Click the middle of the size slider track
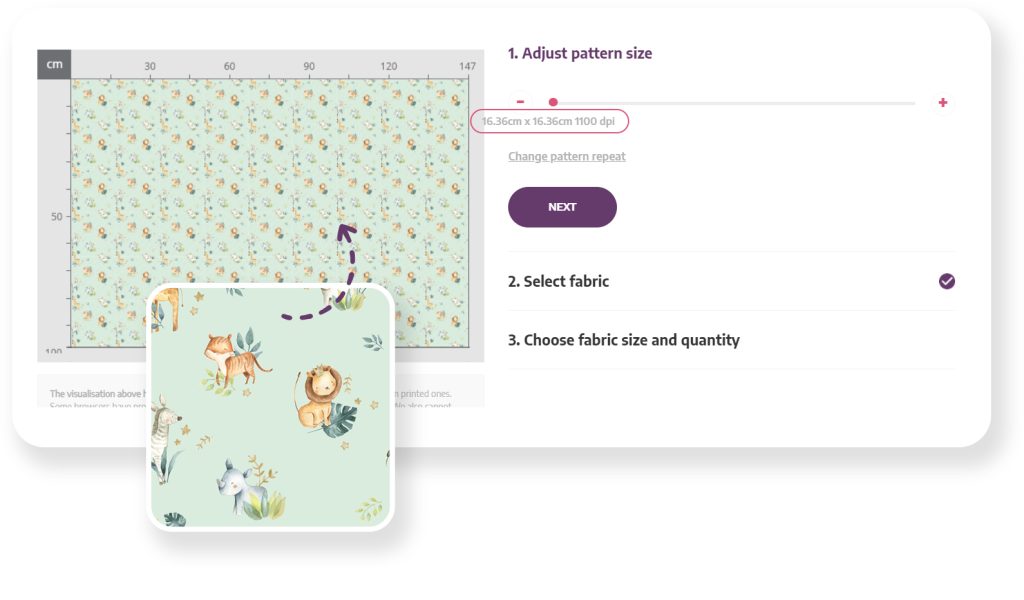The image size is (1024, 600). [x=730, y=103]
